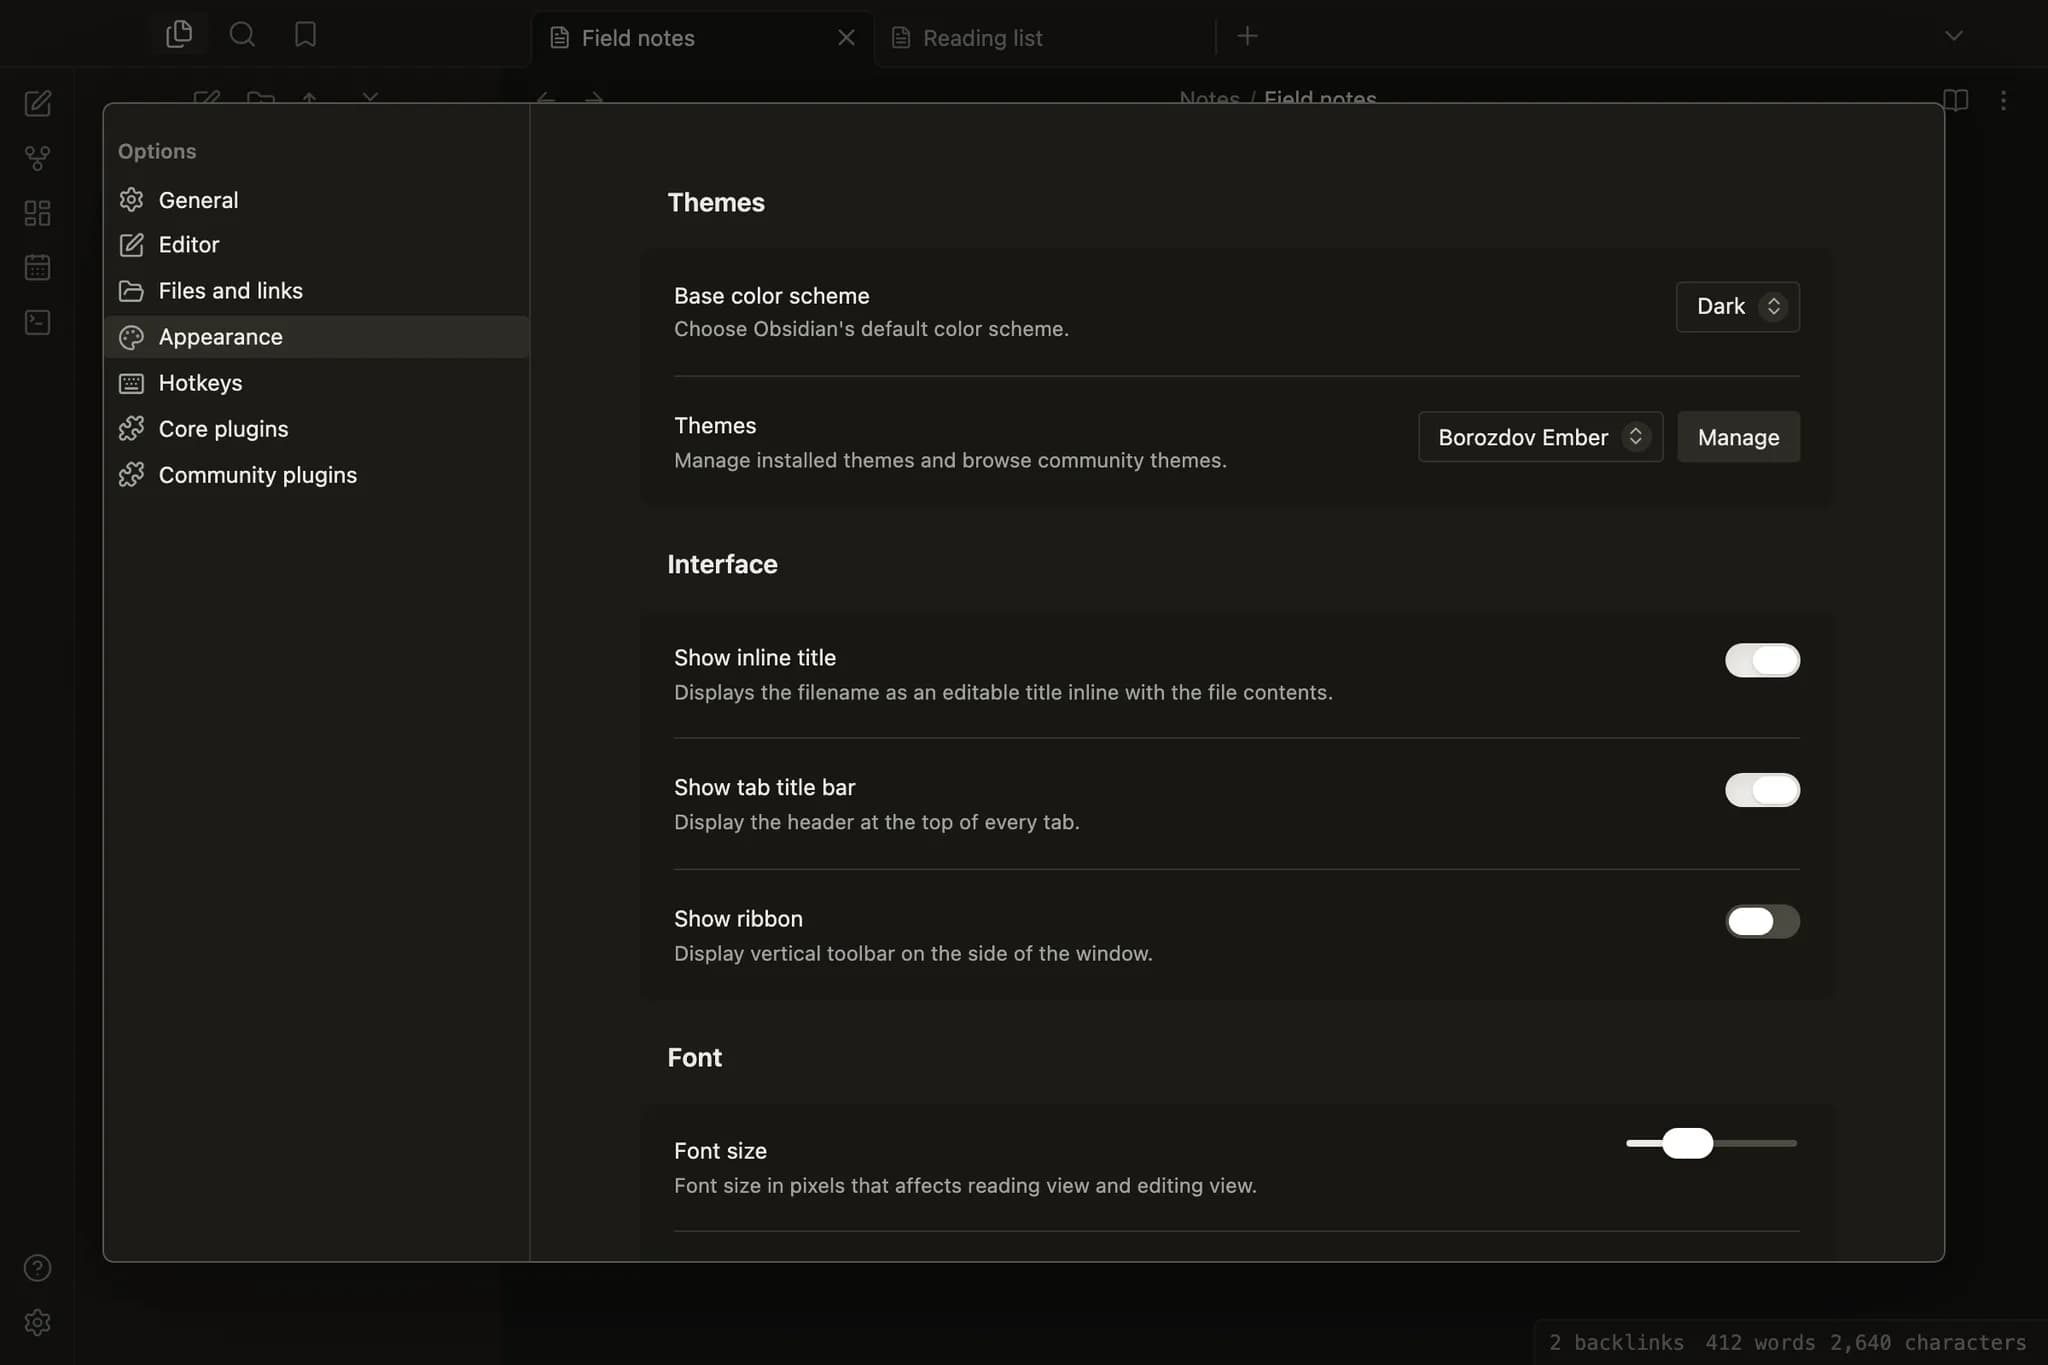Open settings gear at ribbon bottom

point(37,1322)
